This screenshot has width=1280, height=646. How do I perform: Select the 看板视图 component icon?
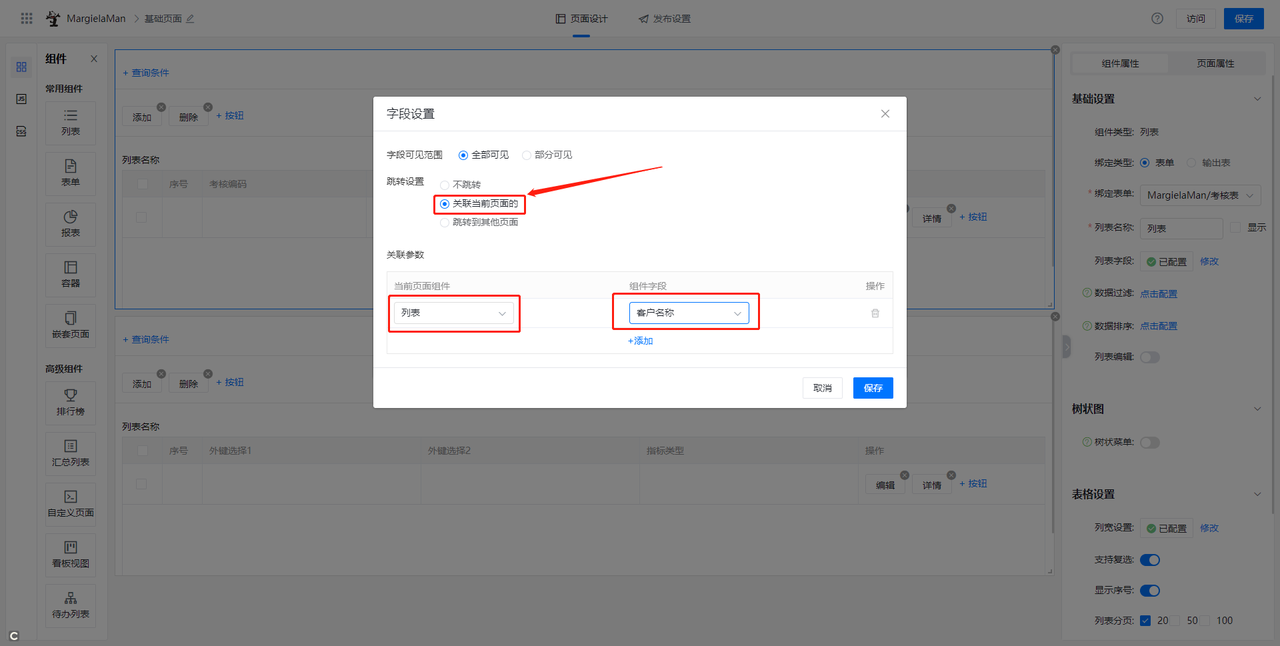70,548
